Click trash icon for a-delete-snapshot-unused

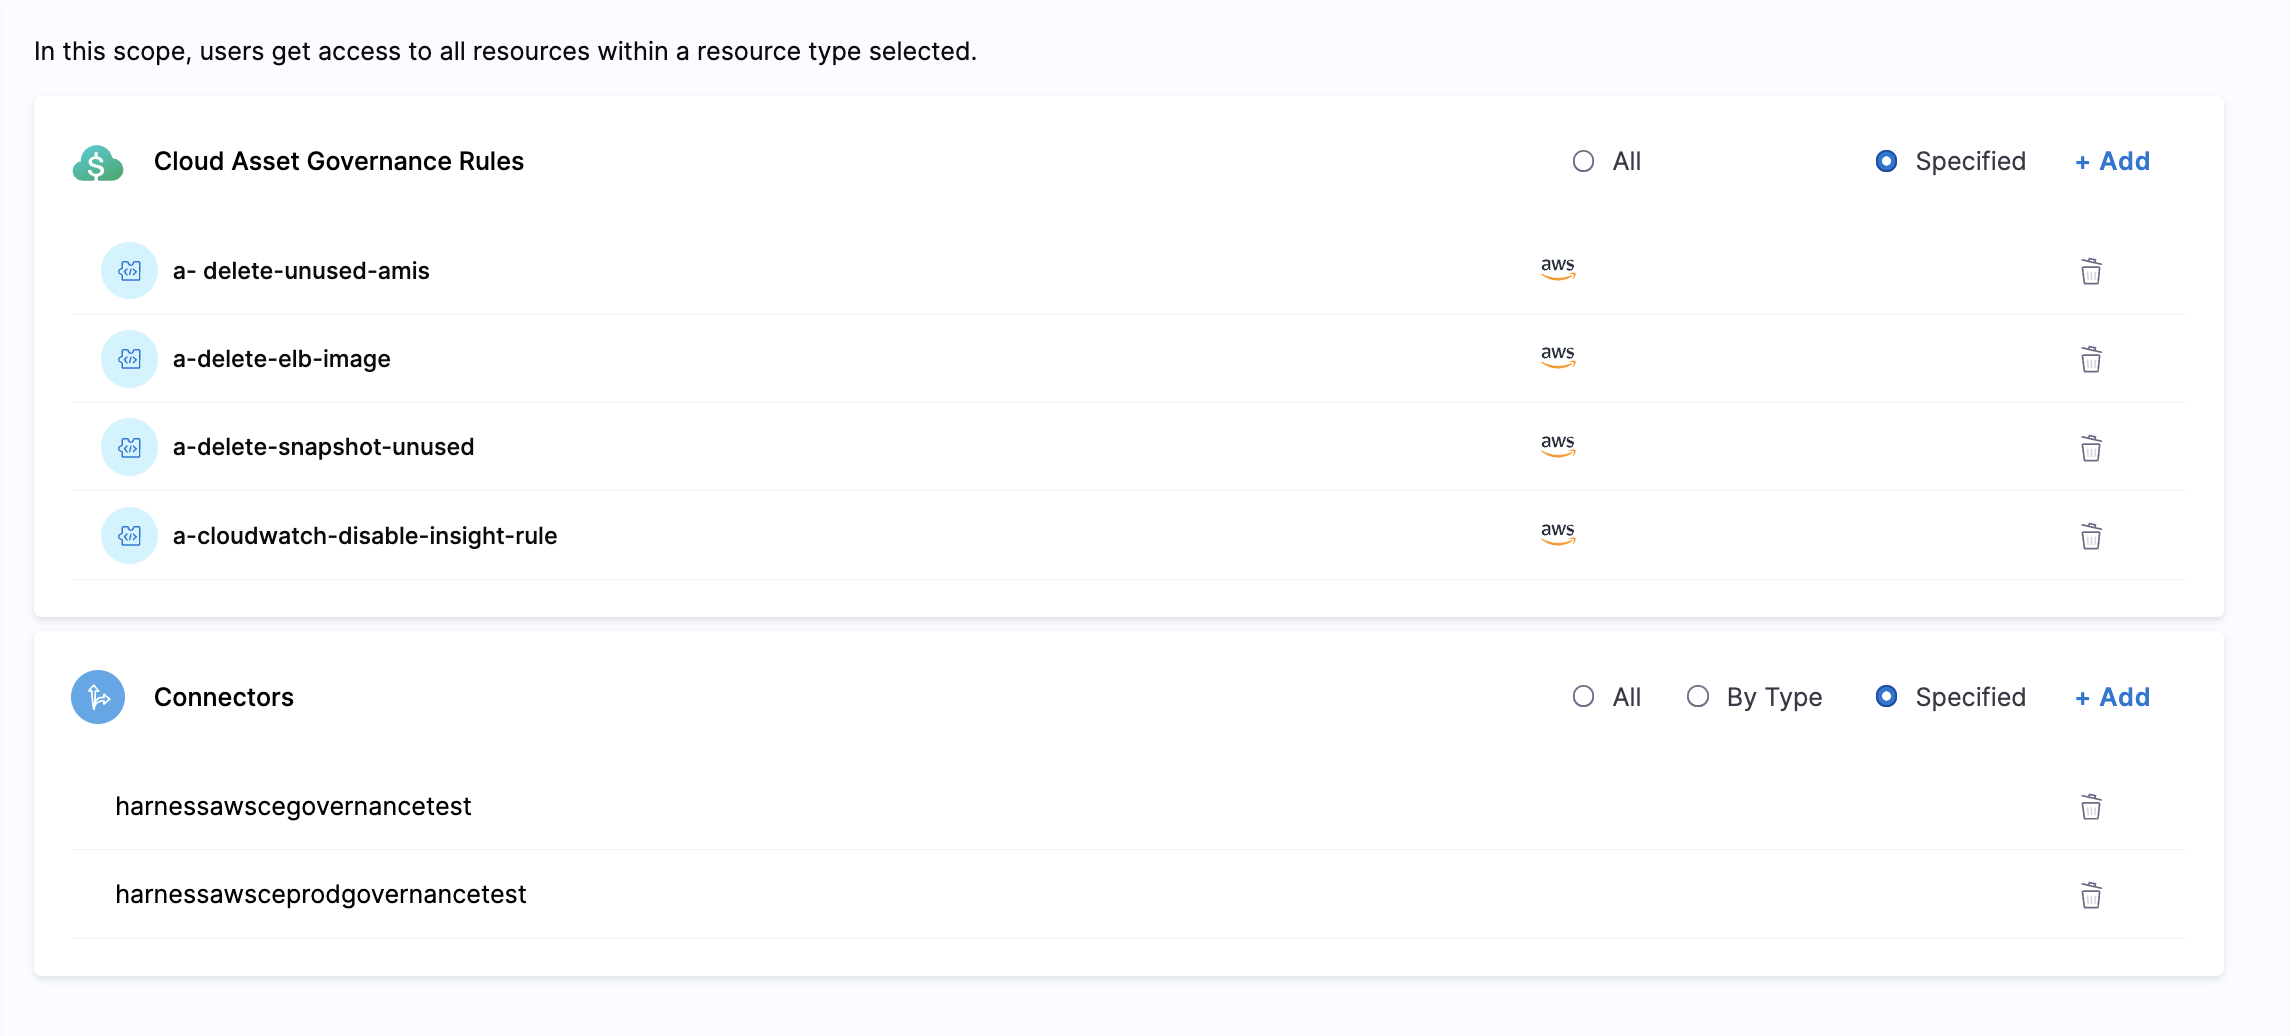[x=2090, y=448]
